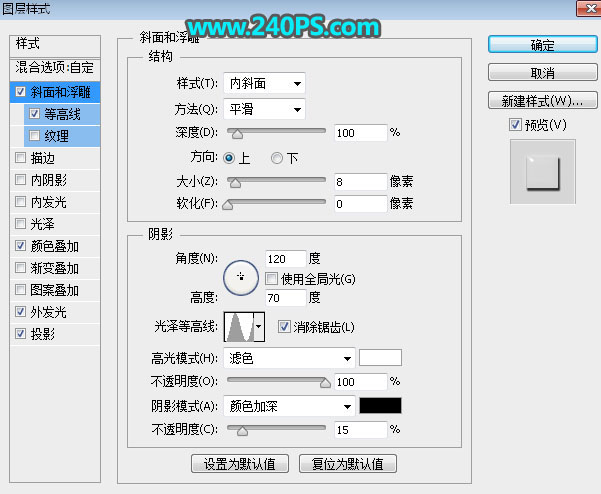The height and width of the screenshot is (494, 601).
Task: Open the 纹理 sub-settings
Action: point(57,136)
